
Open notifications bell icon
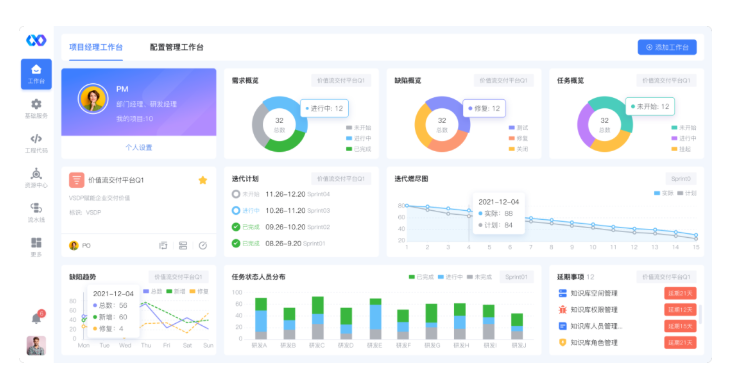point(36,319)
